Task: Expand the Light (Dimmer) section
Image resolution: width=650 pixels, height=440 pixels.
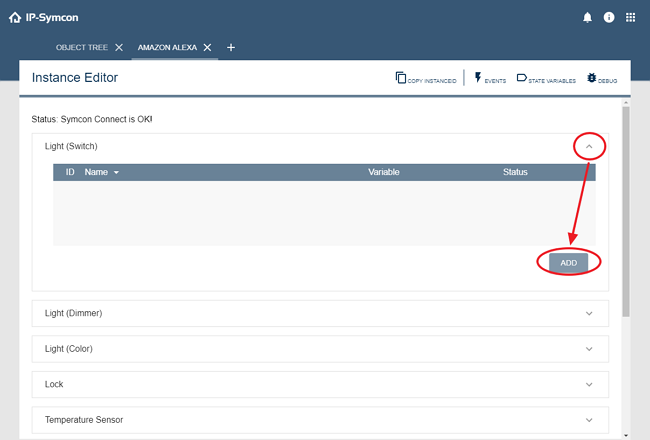Action: pyautogui.click(x=589, y=313)
